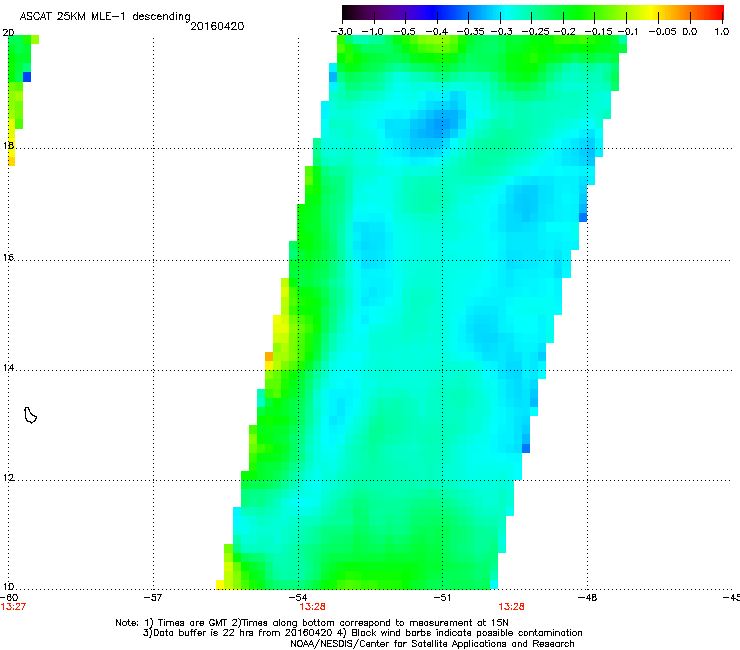Screen dimensions: 740x650
Task: Click the red "13:28" time beneath the -54 label
Action: 312,607
